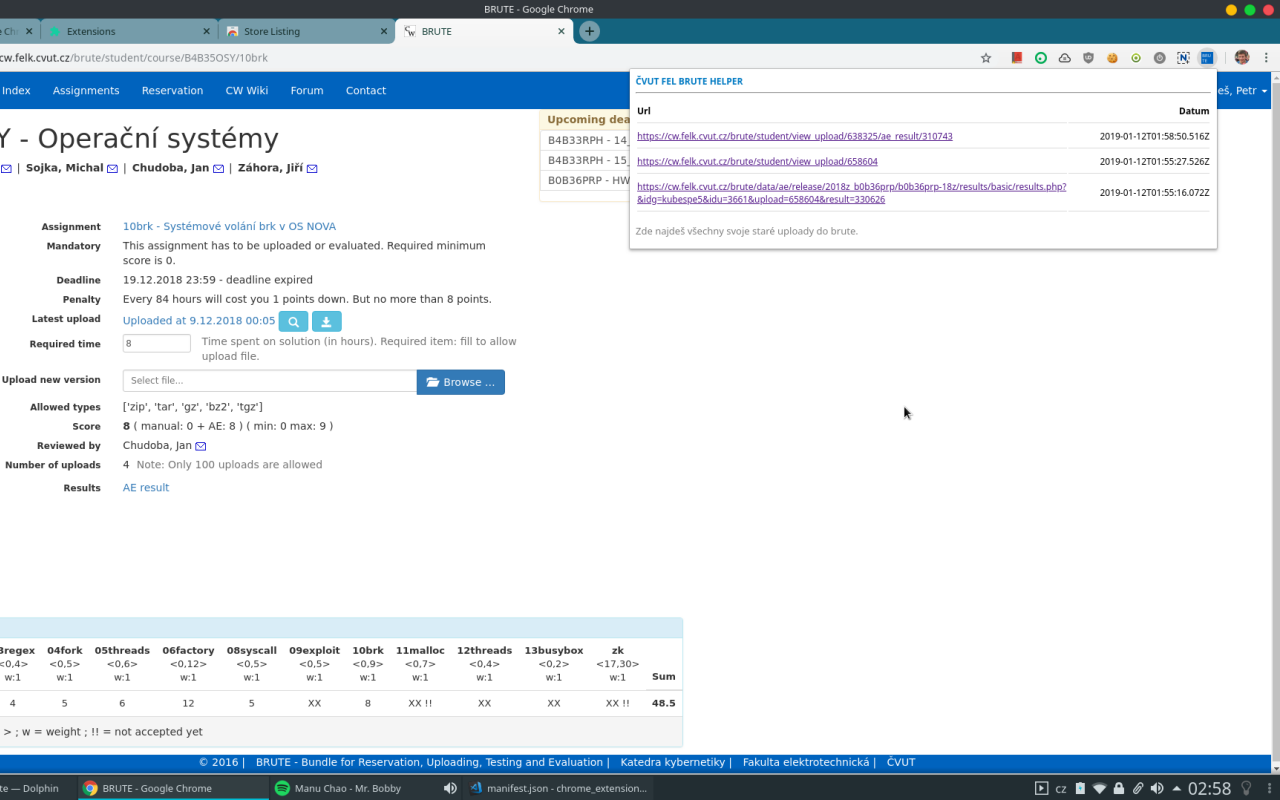Click the cookie extension icon
This screenshot has height=800, width=1280.
[1112, 58]
